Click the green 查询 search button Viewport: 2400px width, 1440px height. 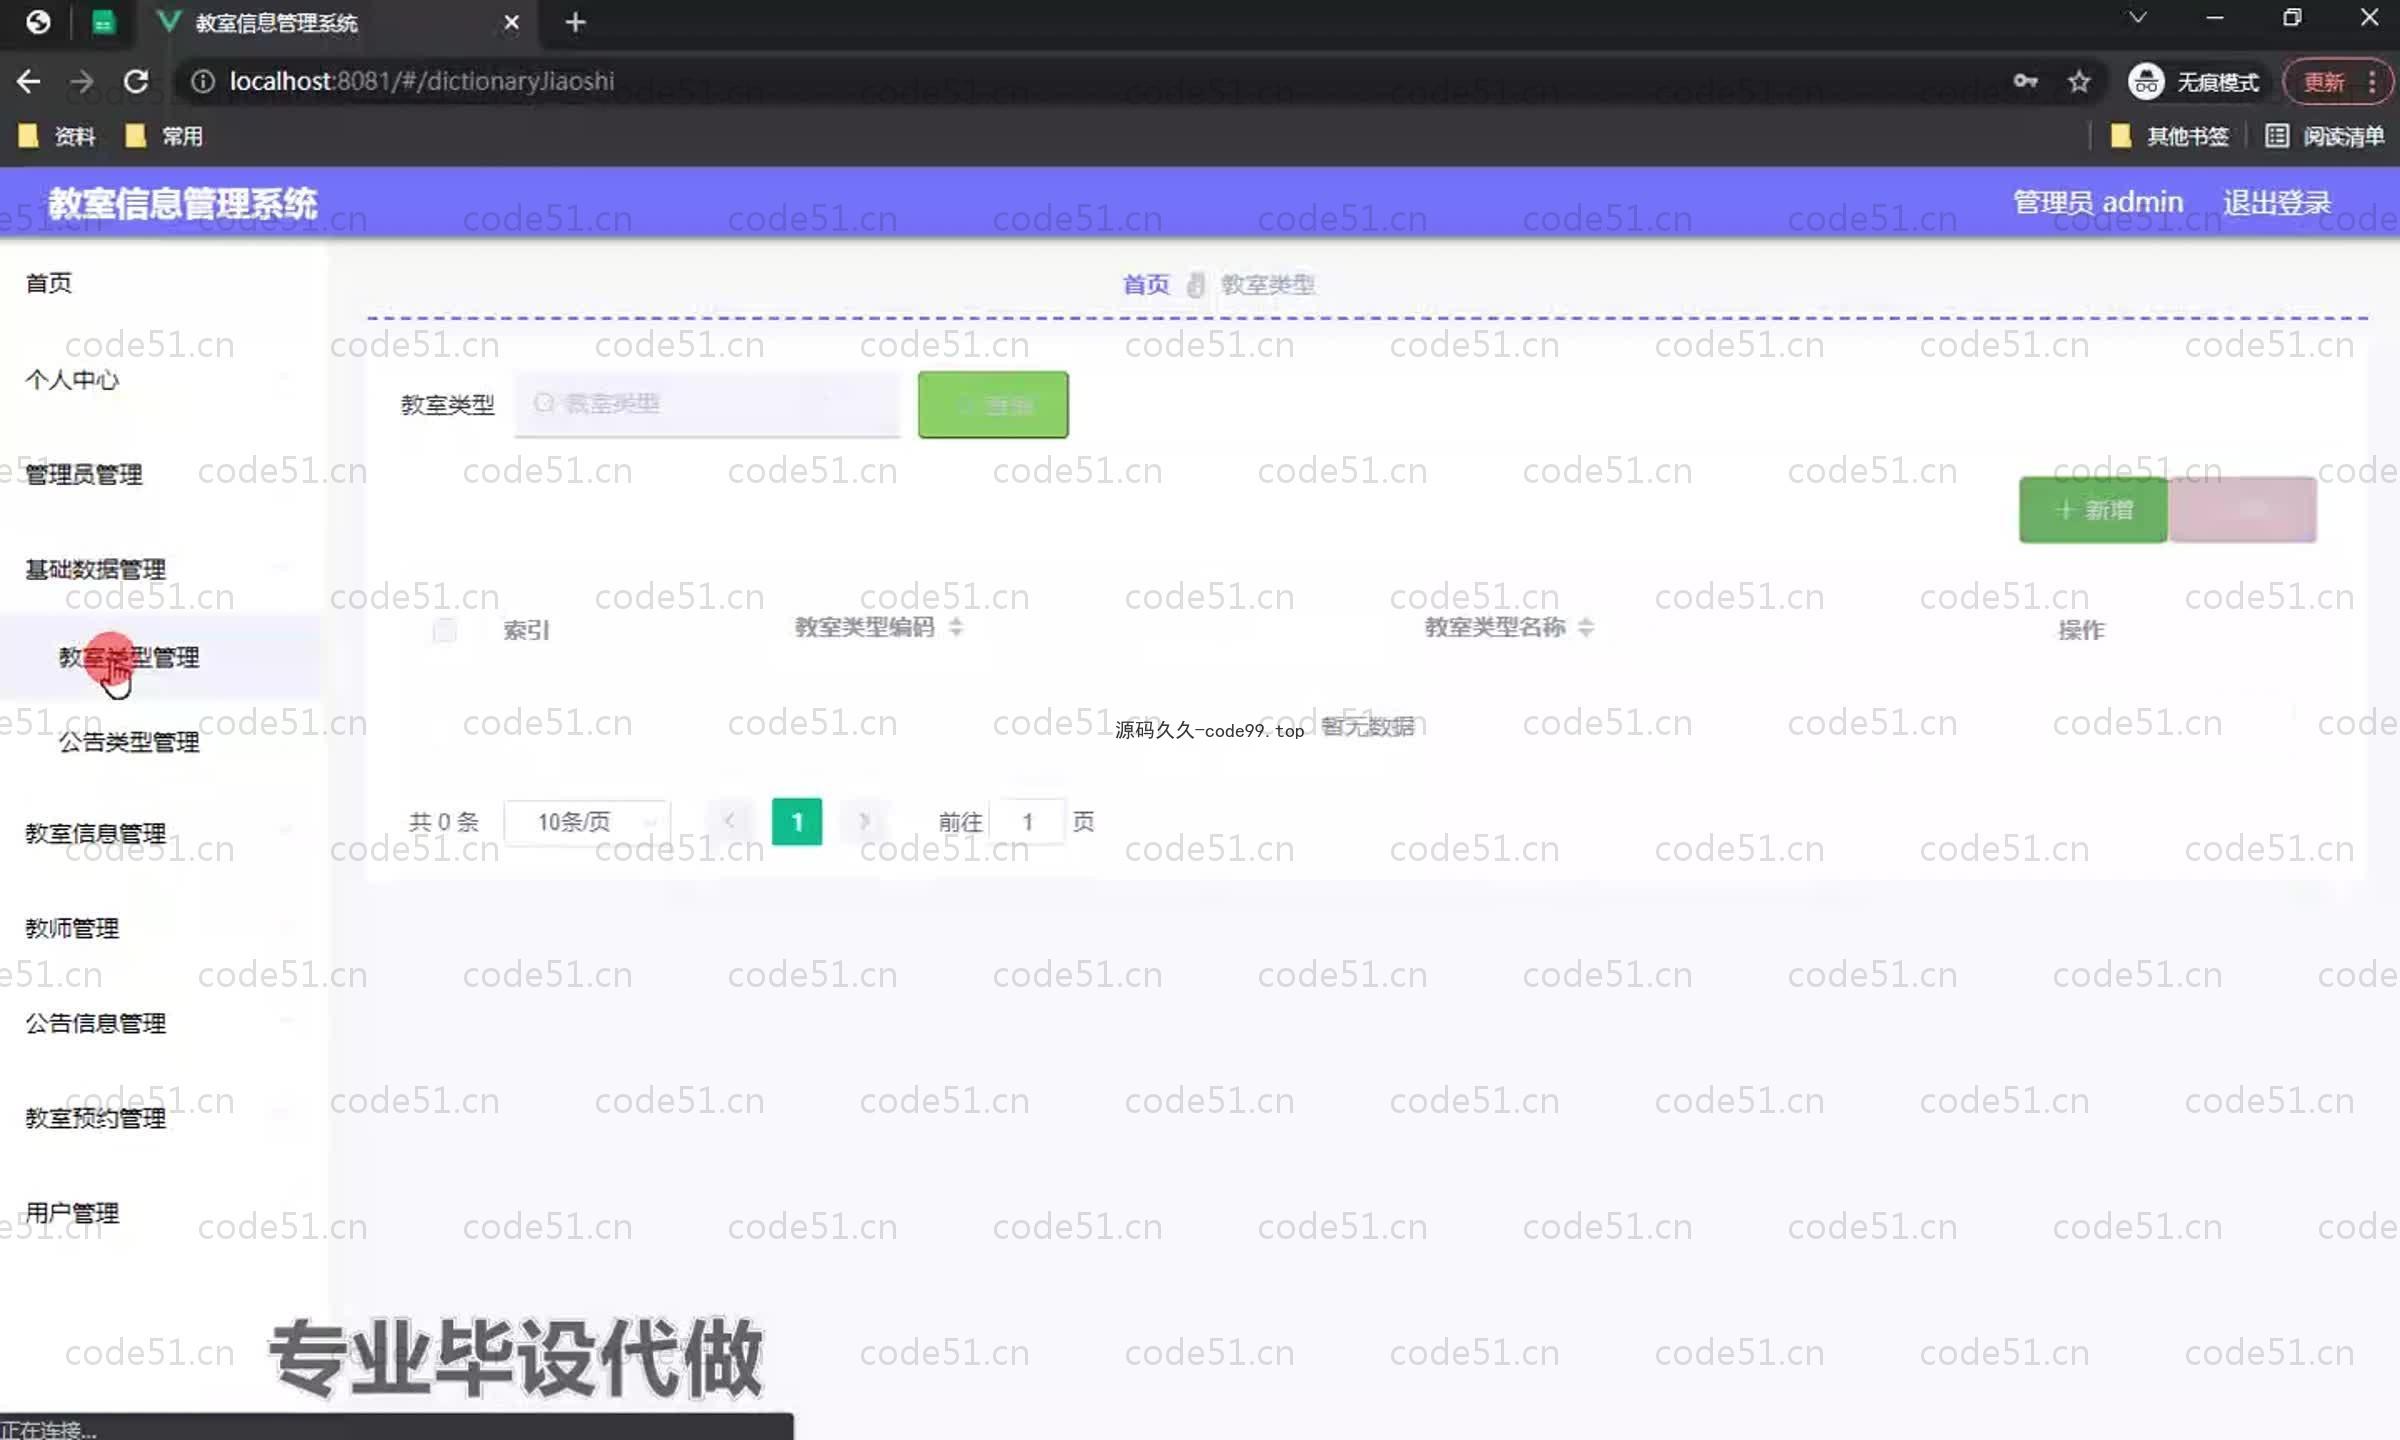click(993, 405)
